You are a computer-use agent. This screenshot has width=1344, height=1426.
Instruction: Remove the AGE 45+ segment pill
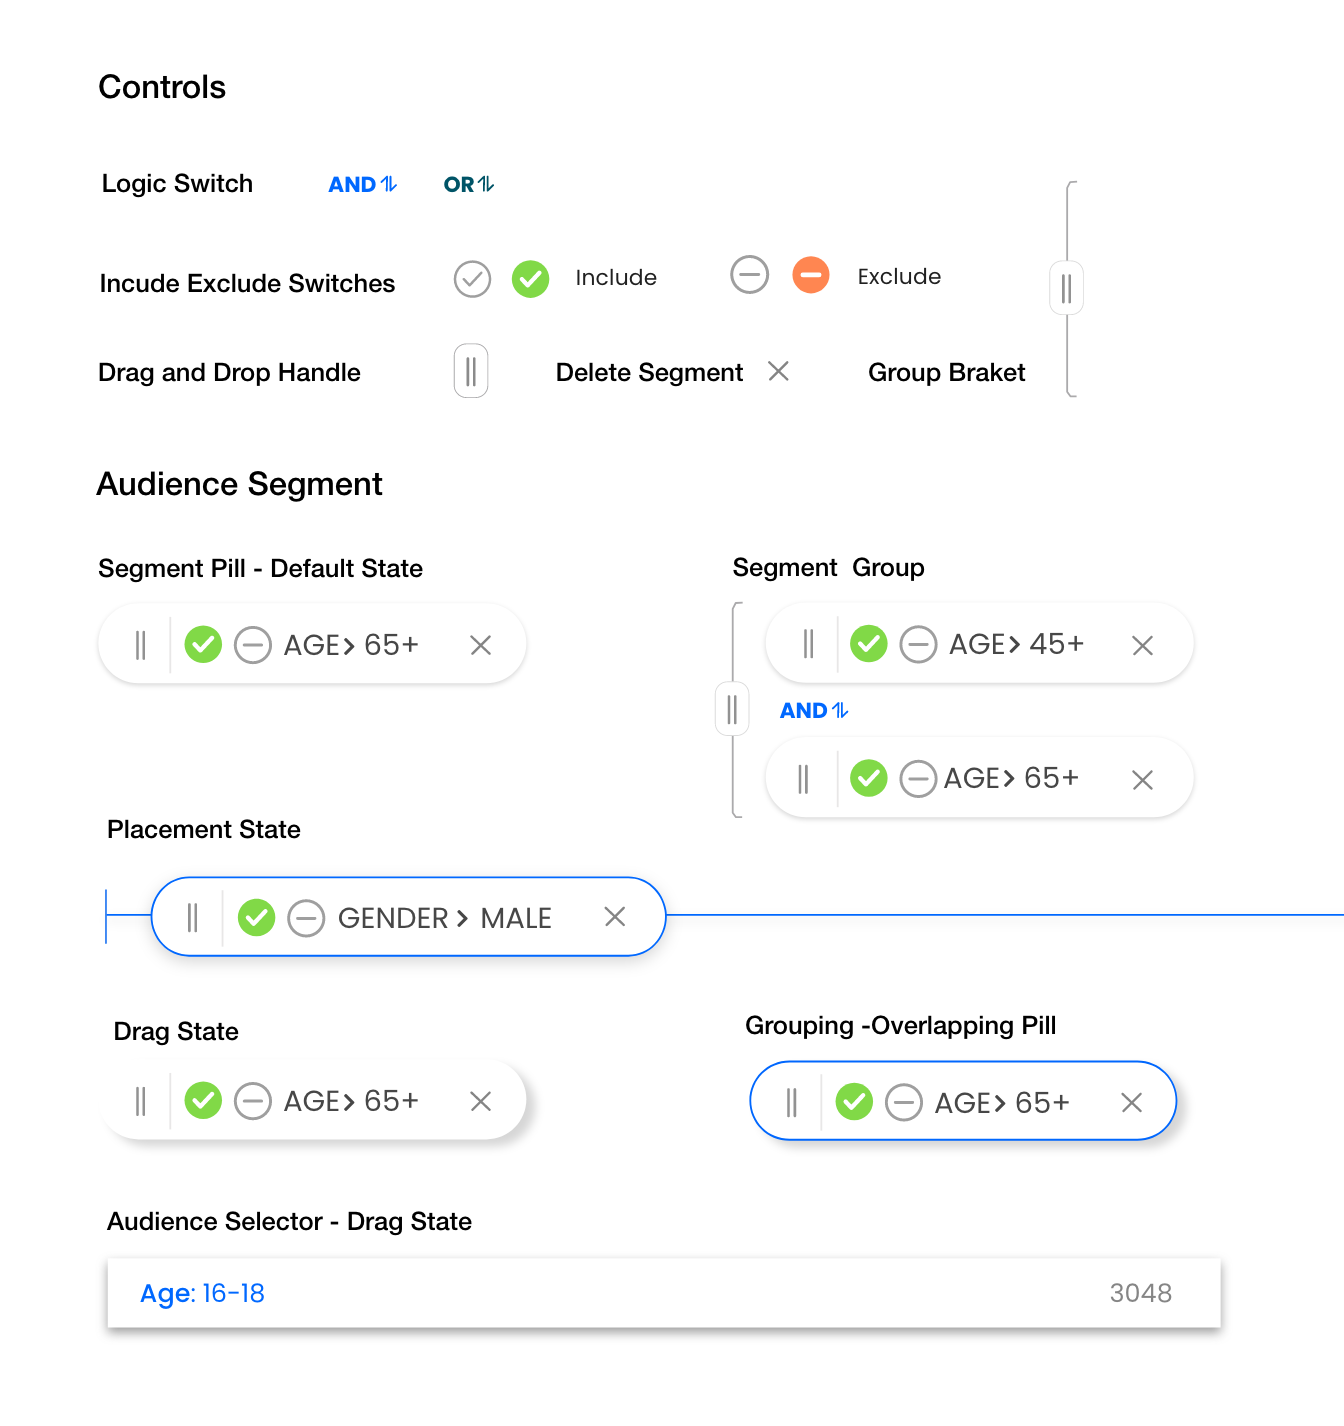(x=1143, y=645)
